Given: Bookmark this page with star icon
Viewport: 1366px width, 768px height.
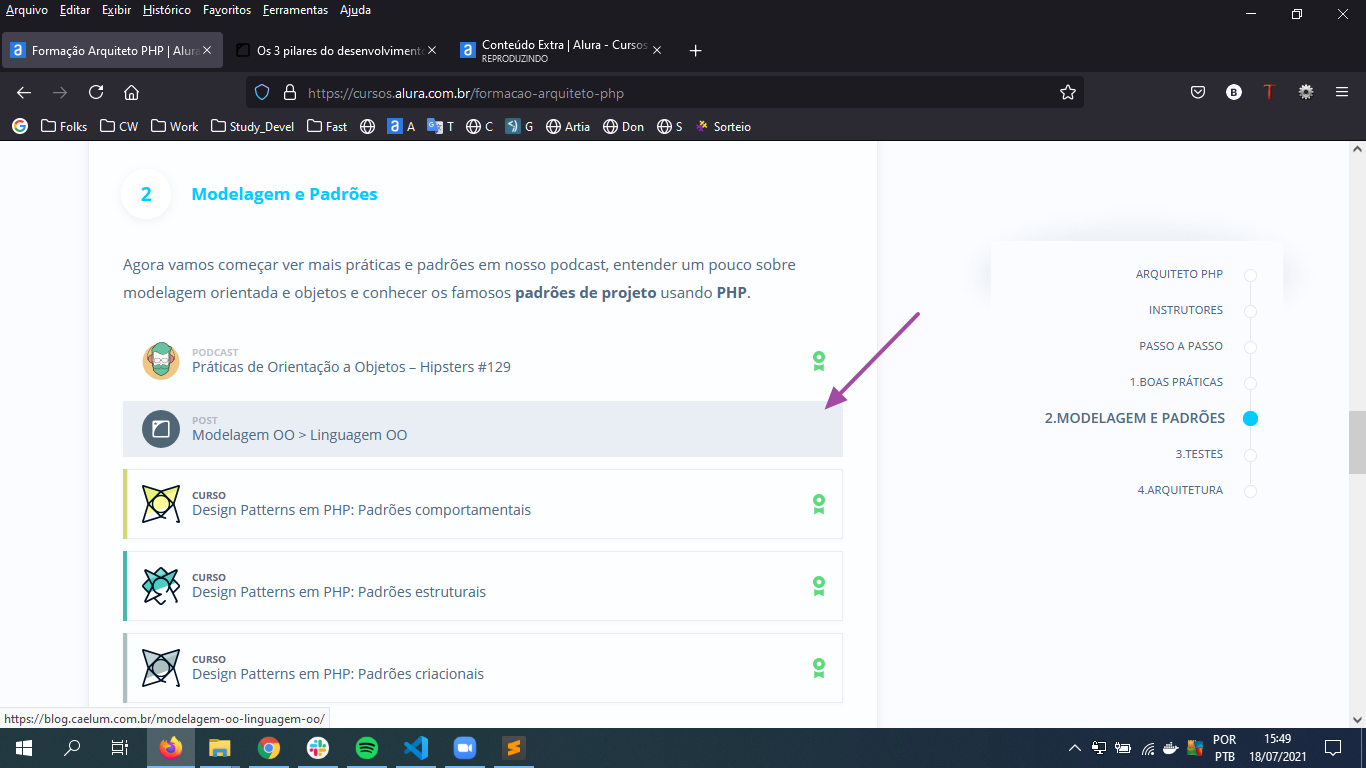Looking at the screenshot, I should click(1068, 92).
